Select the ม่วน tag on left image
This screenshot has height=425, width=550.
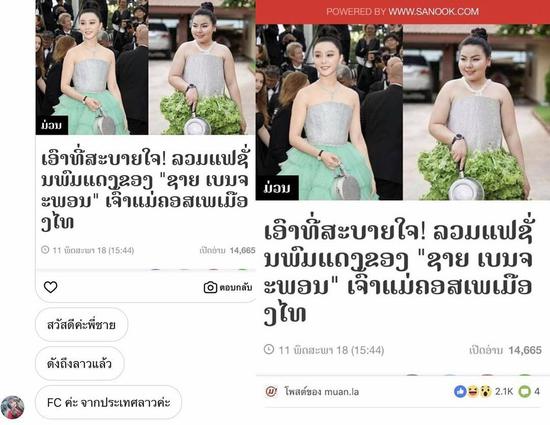52,125
